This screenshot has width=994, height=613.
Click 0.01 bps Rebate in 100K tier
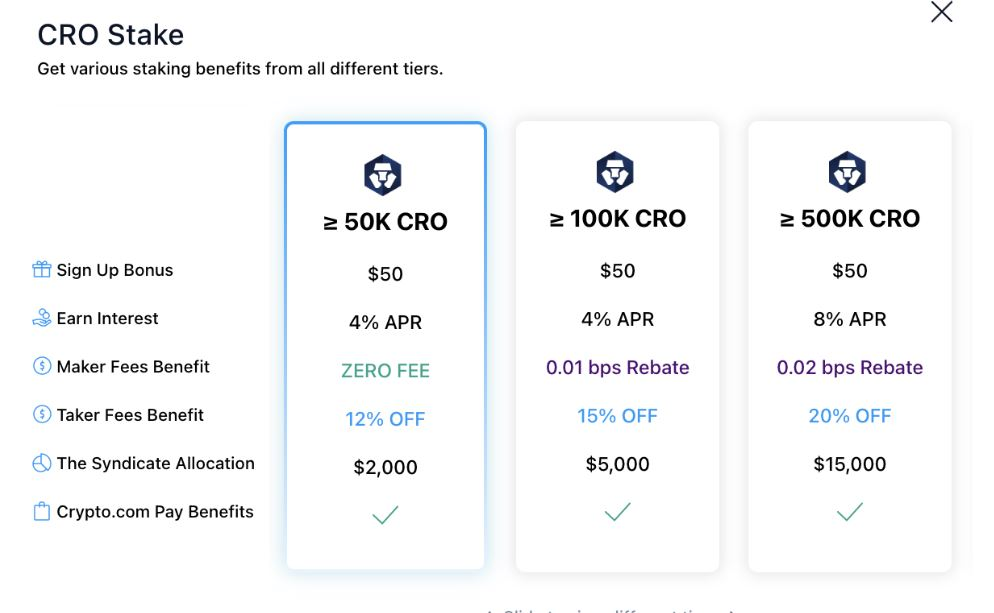(617, 368)
